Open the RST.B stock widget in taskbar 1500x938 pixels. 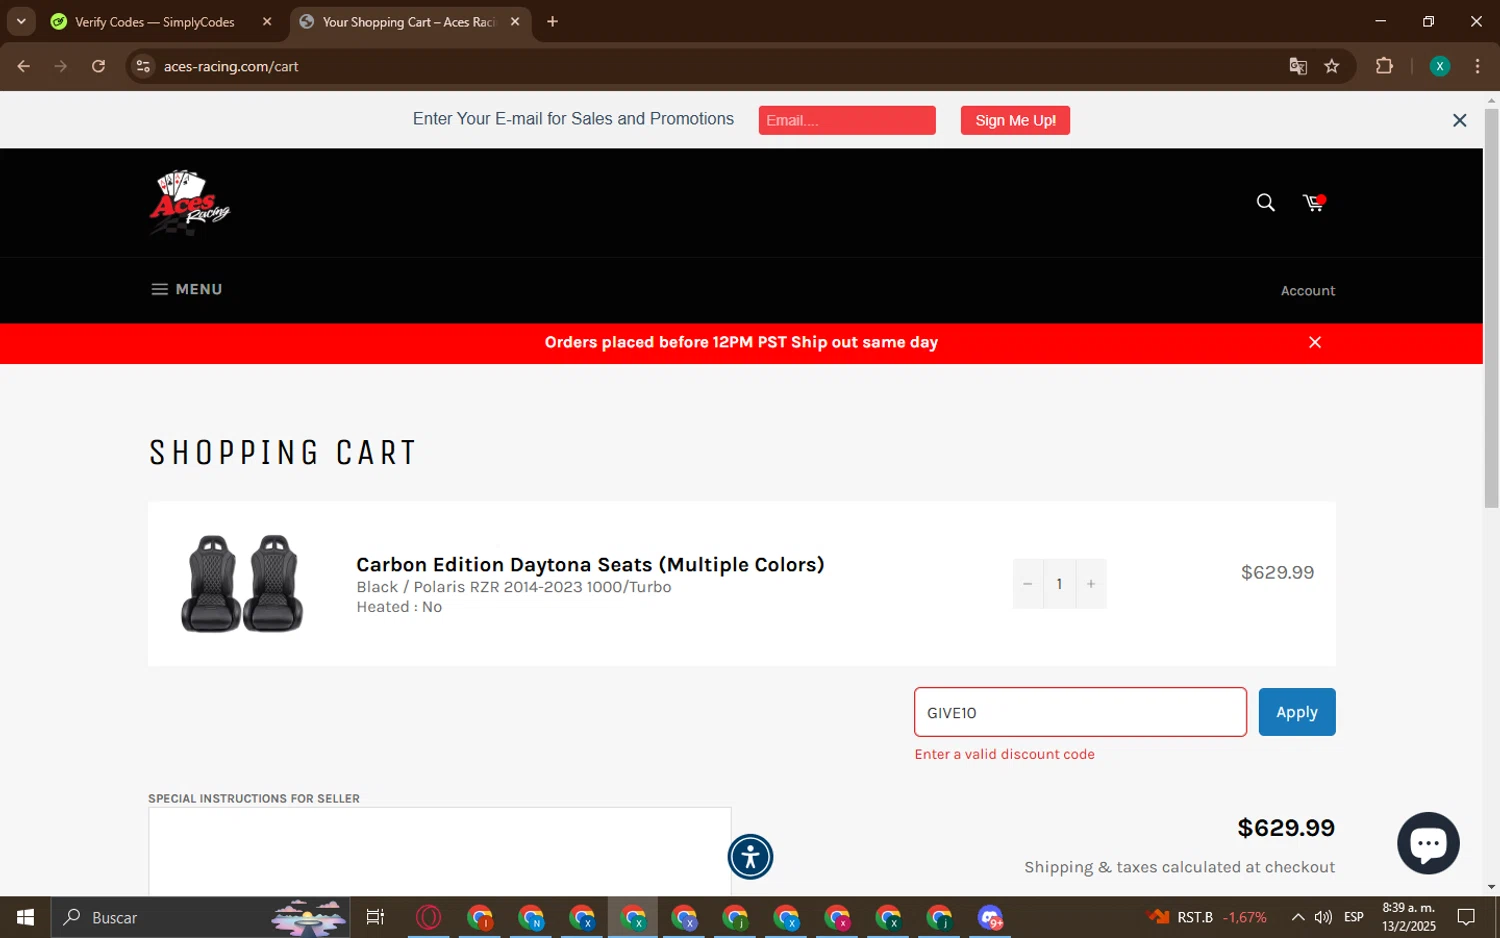pos(1207,917)
